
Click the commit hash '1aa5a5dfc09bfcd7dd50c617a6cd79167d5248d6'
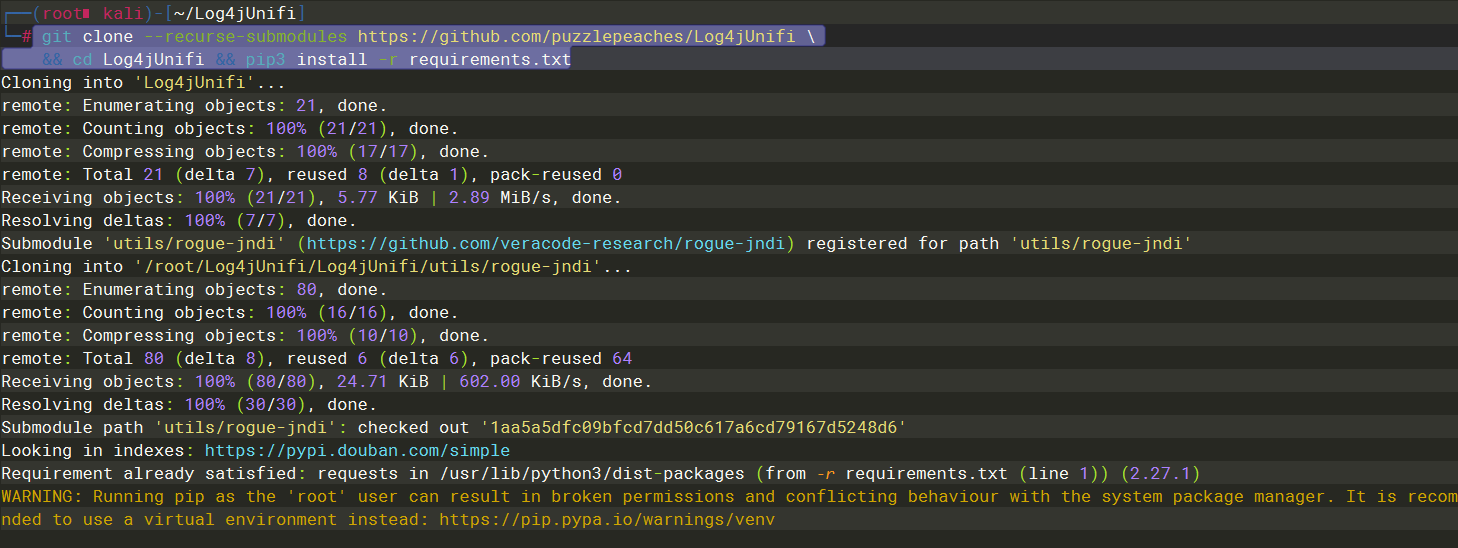point(694,428)
